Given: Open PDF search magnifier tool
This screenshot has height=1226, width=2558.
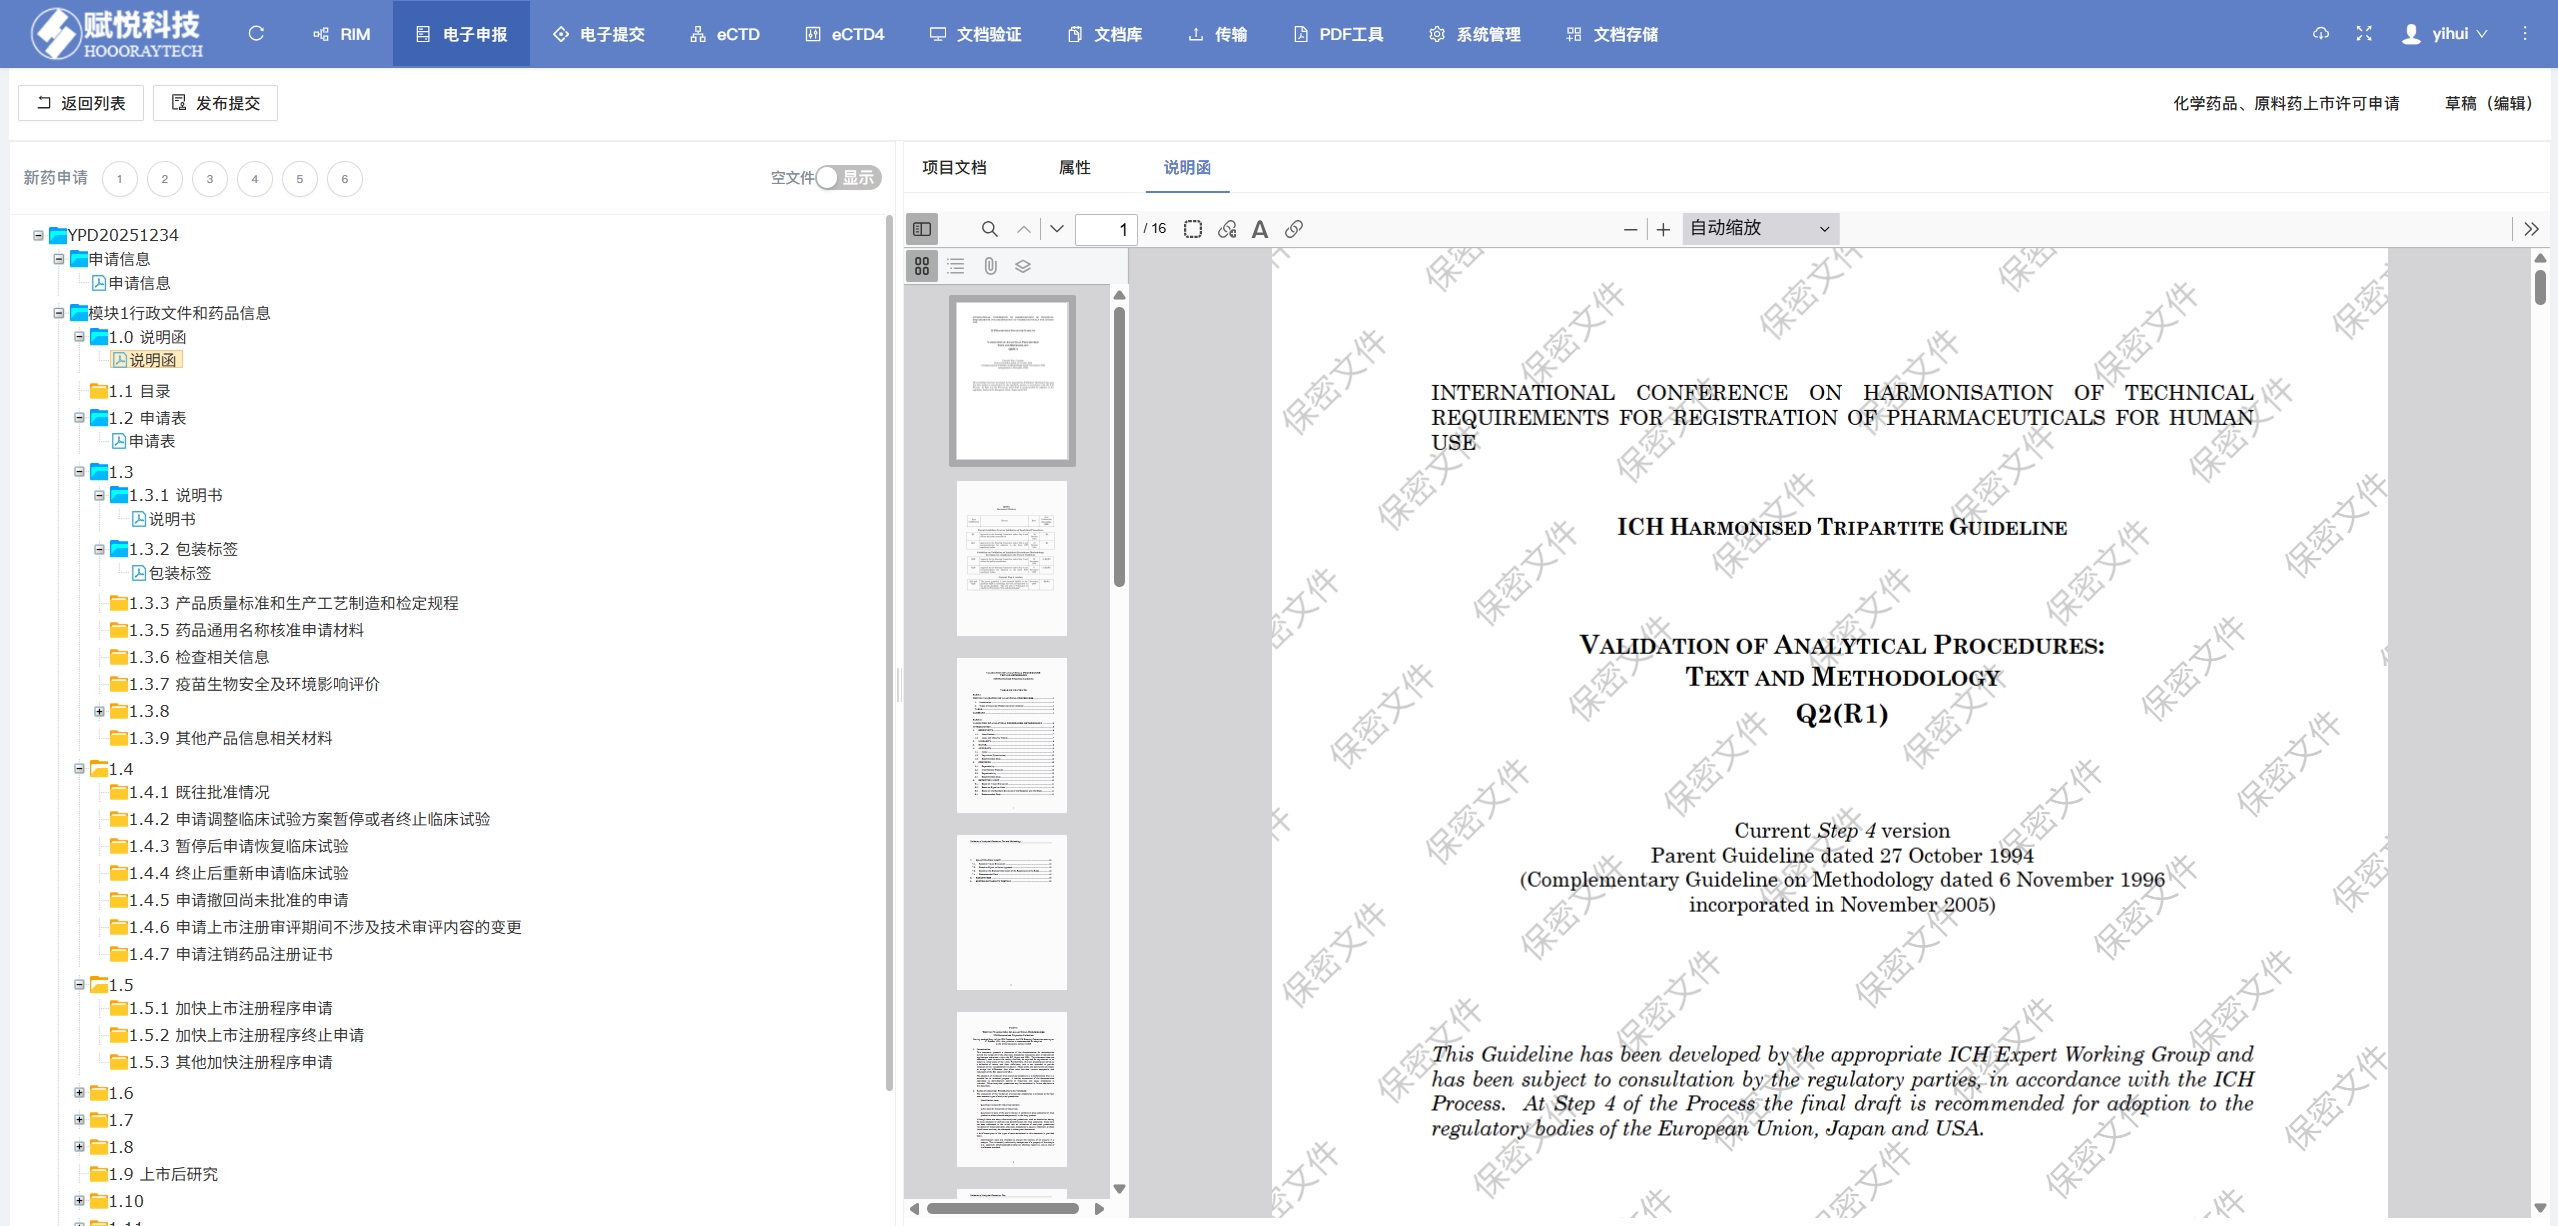Looking at the screenshot, I should (x=989, y=229).
